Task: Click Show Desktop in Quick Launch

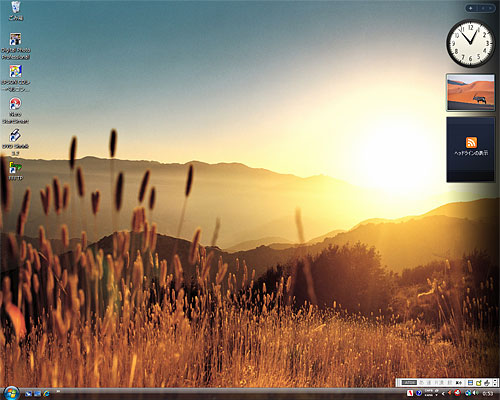Action: [x=28, y=394]
